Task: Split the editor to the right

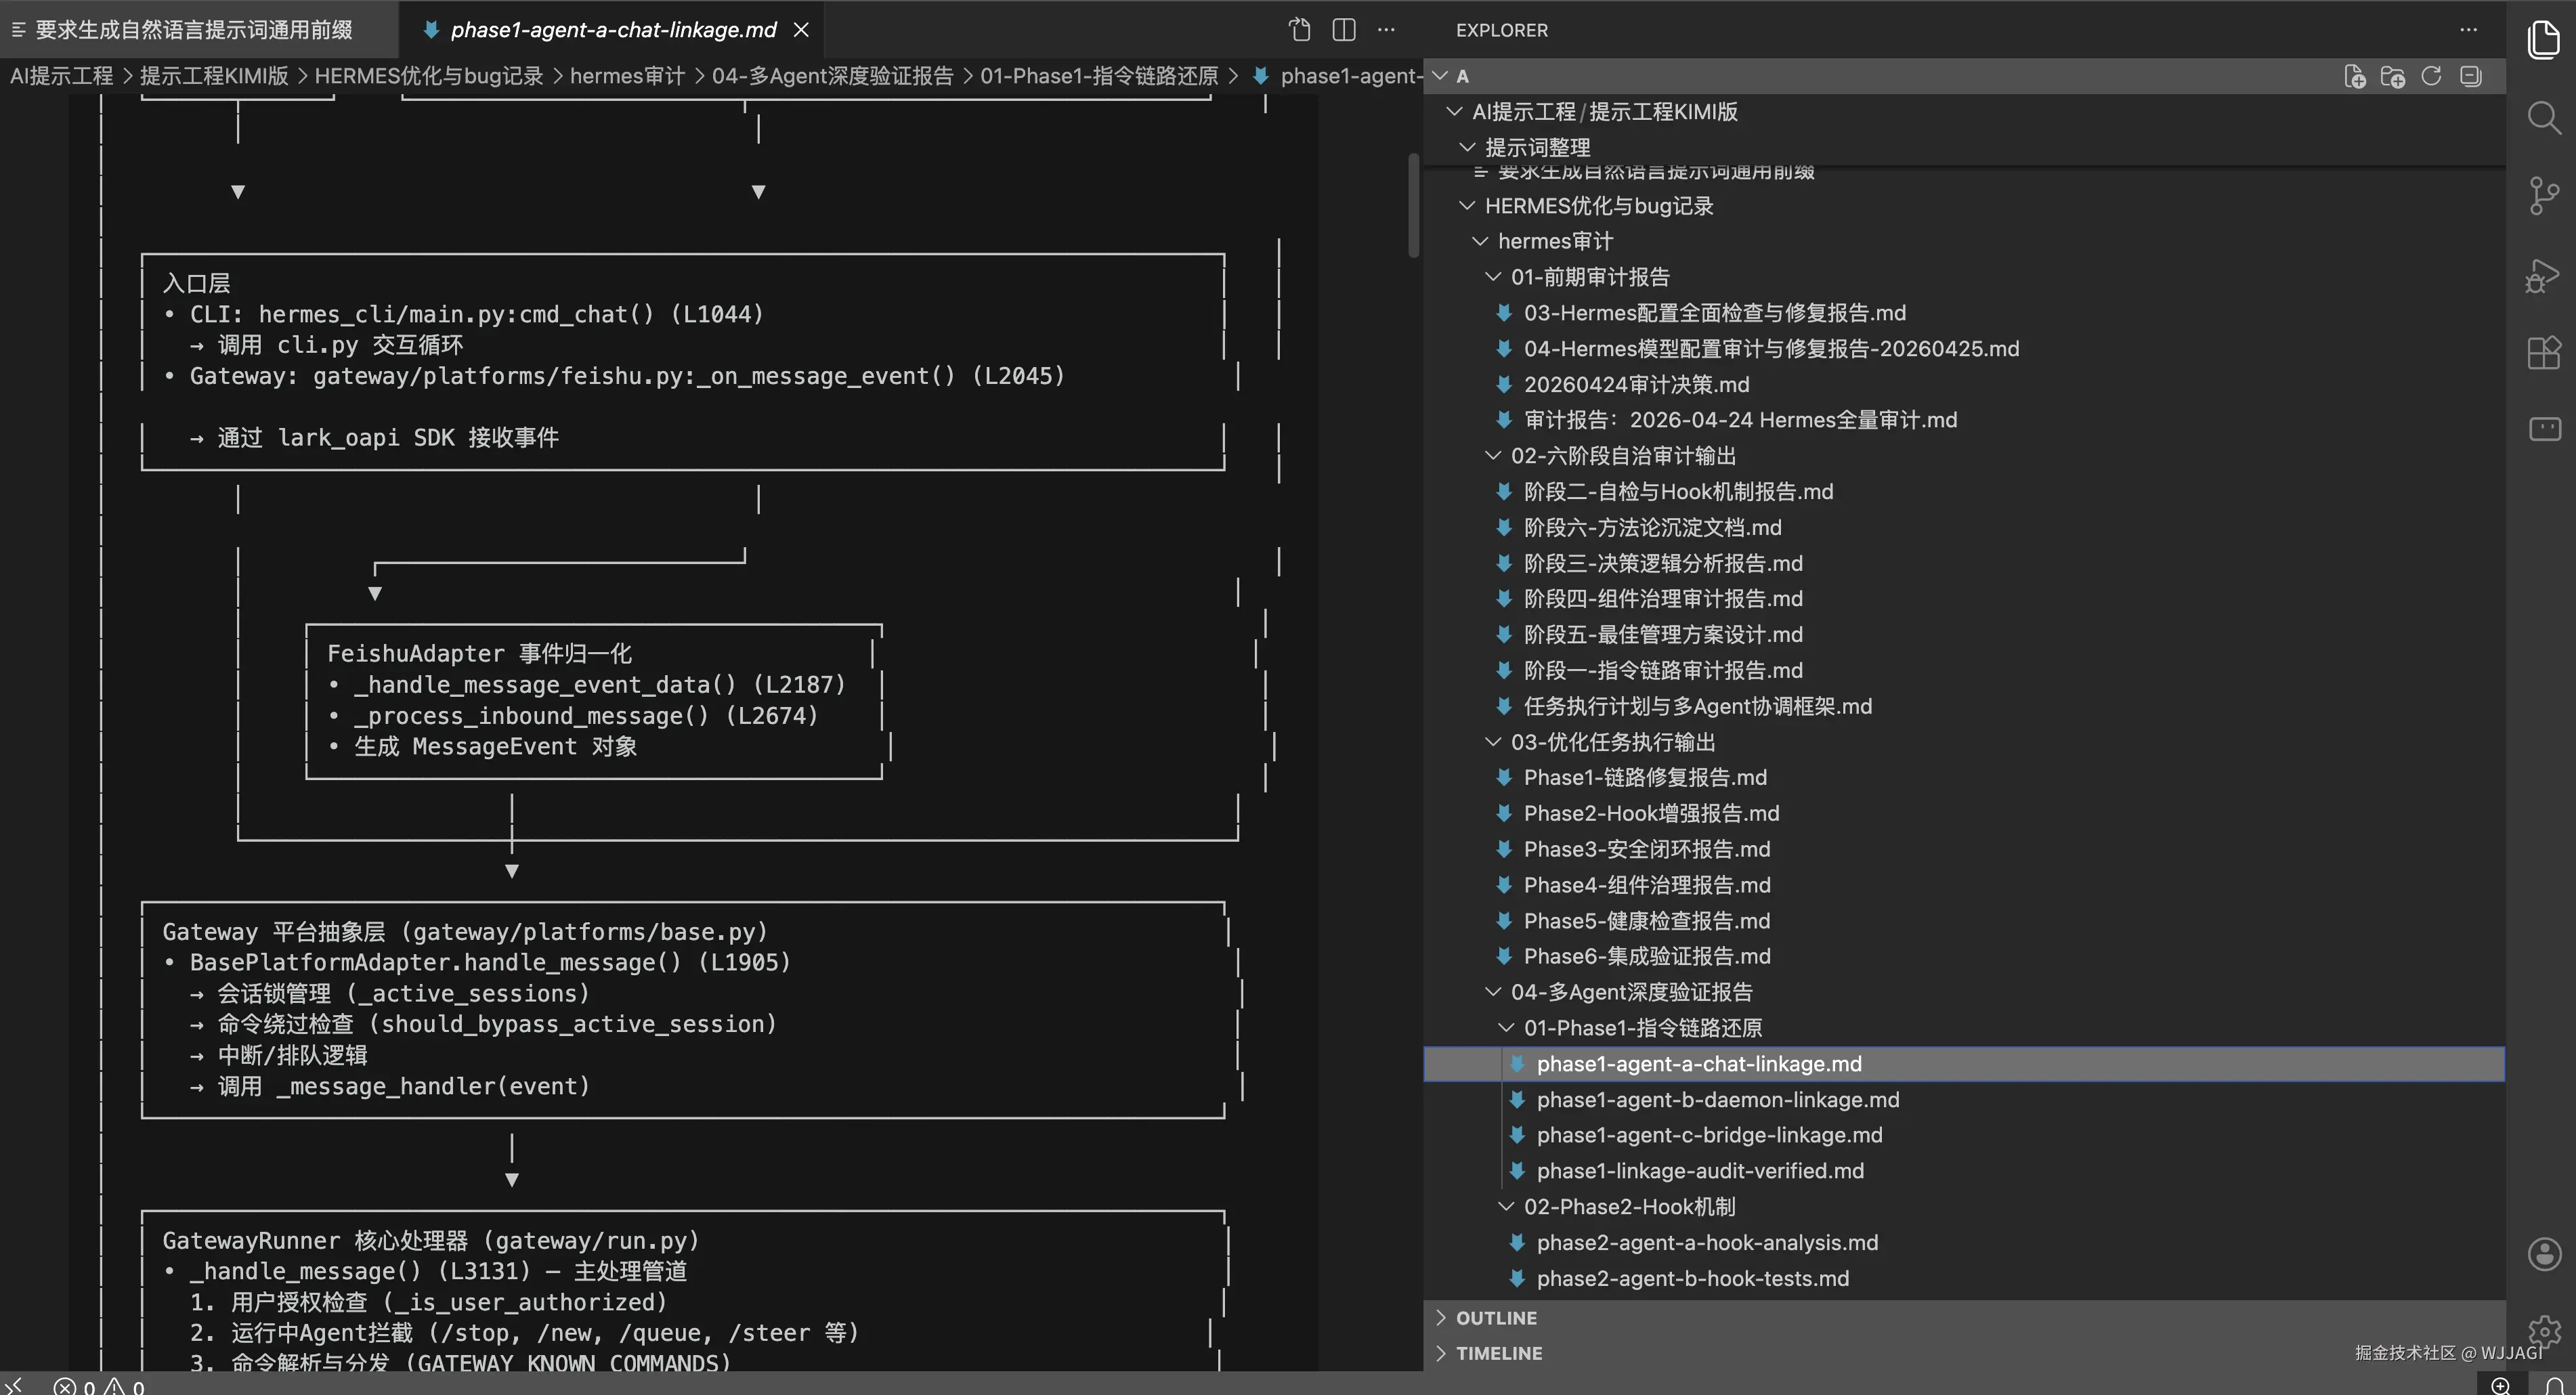Action: (x=1343, y=30)
